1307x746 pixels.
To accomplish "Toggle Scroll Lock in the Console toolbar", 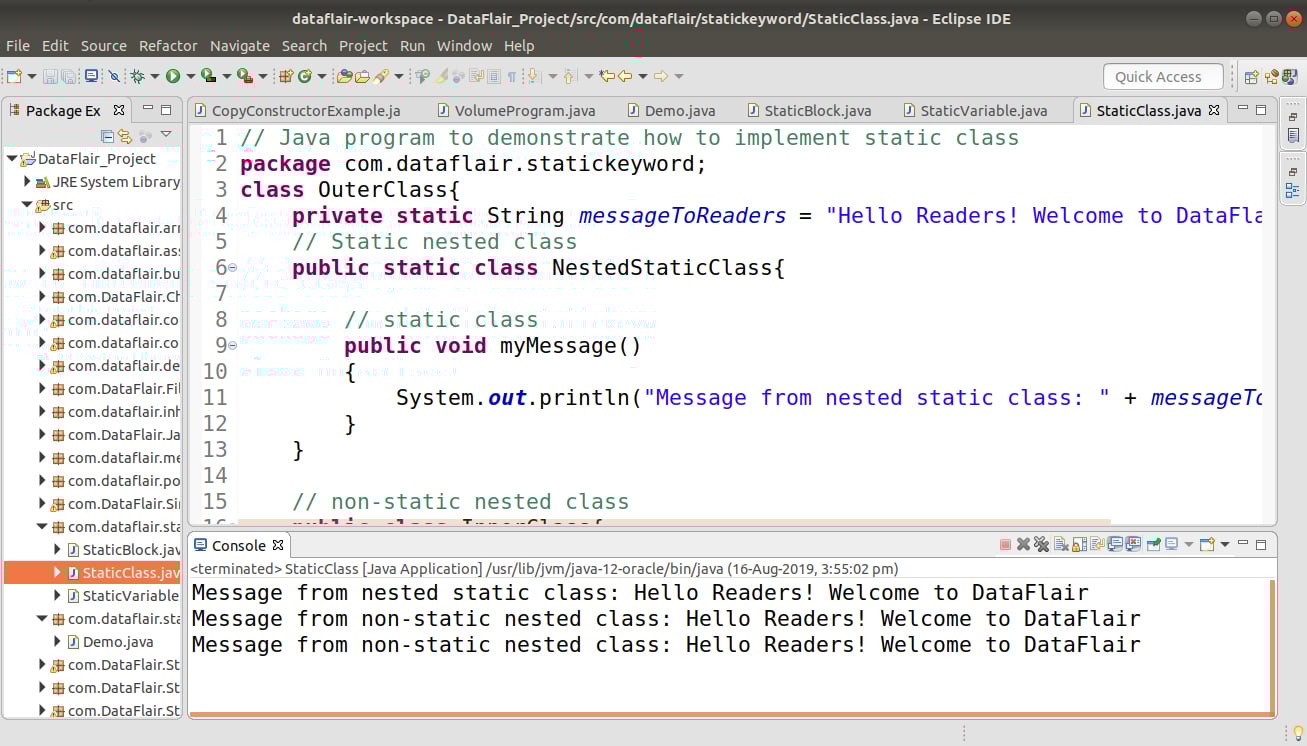I will coord(1080,544).
